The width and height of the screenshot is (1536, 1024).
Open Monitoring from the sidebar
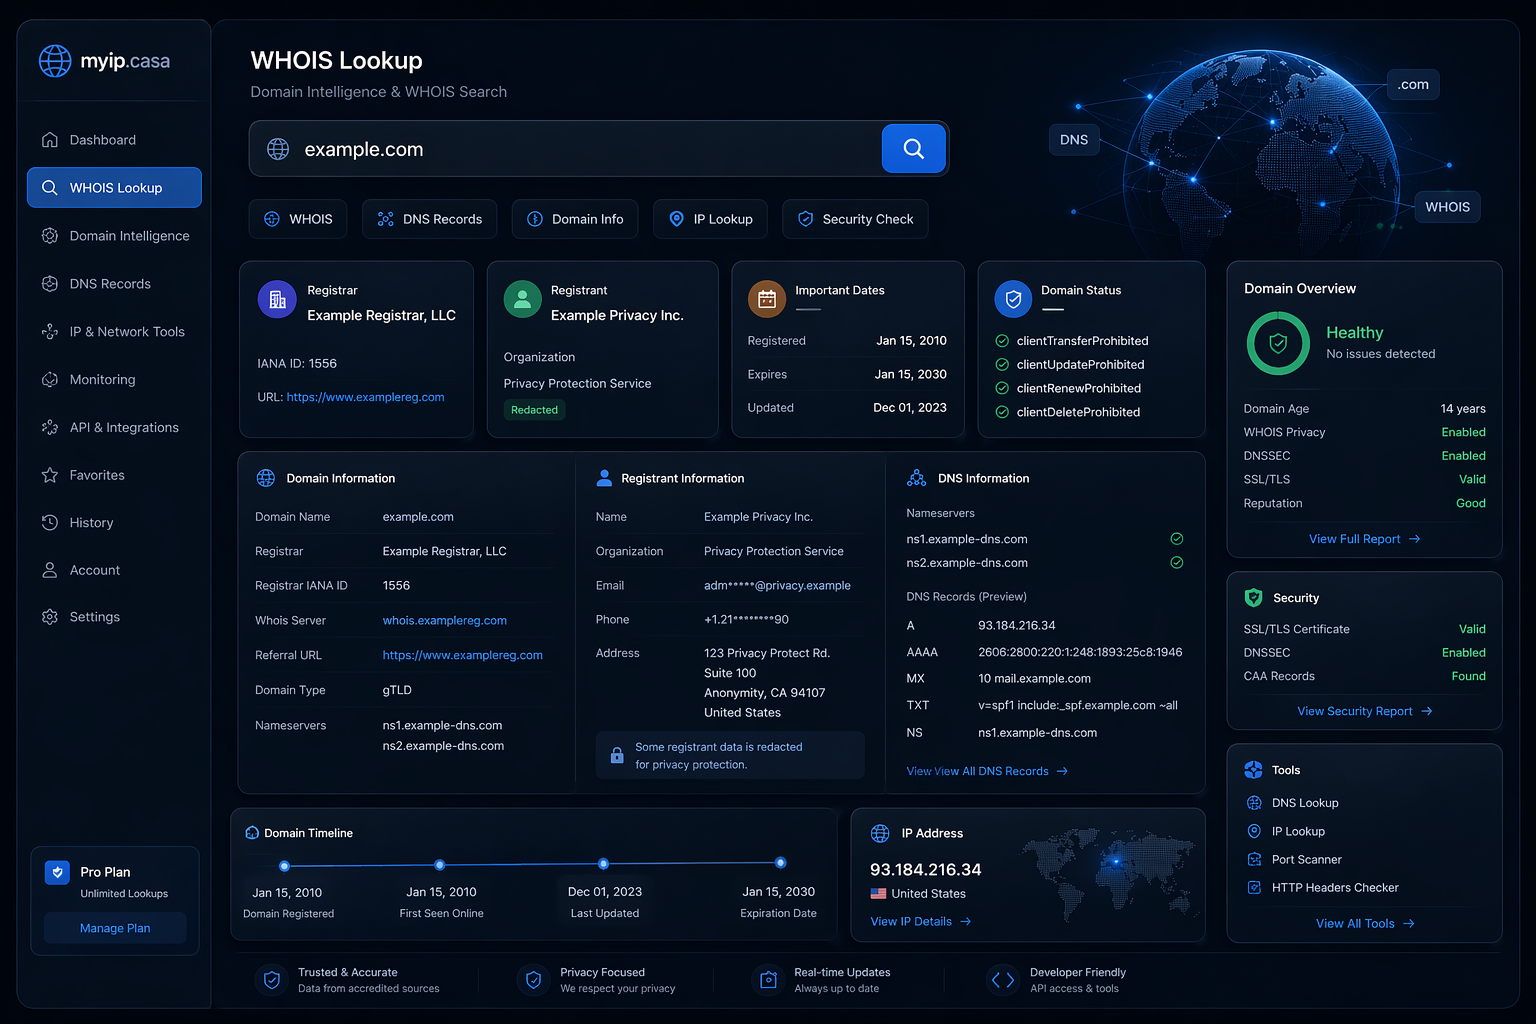pos(101,379)
